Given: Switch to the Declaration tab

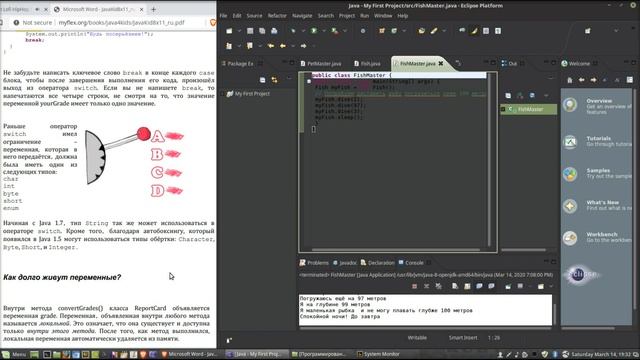Looking at the screenshot, I should pyautogui.click(x=378, y=263).
